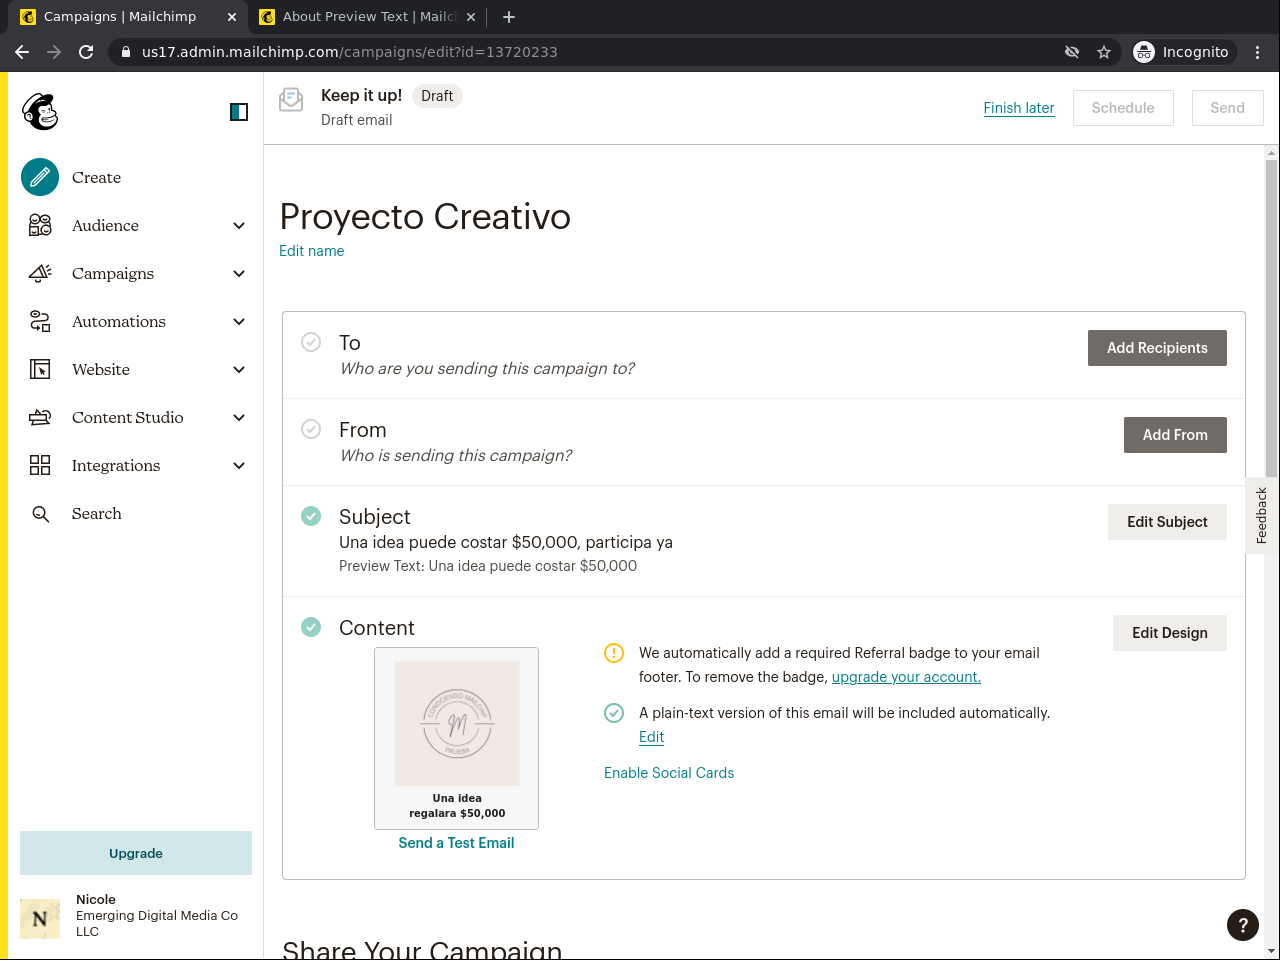
Task: Click the Mailchimp Freddie logo
Action: [x=40, y=112]
